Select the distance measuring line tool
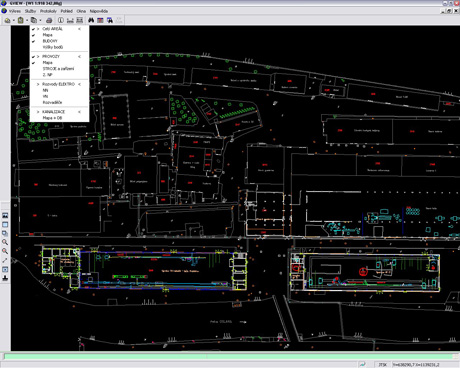The height and width of the screenshot is (368, 460). 5,260
